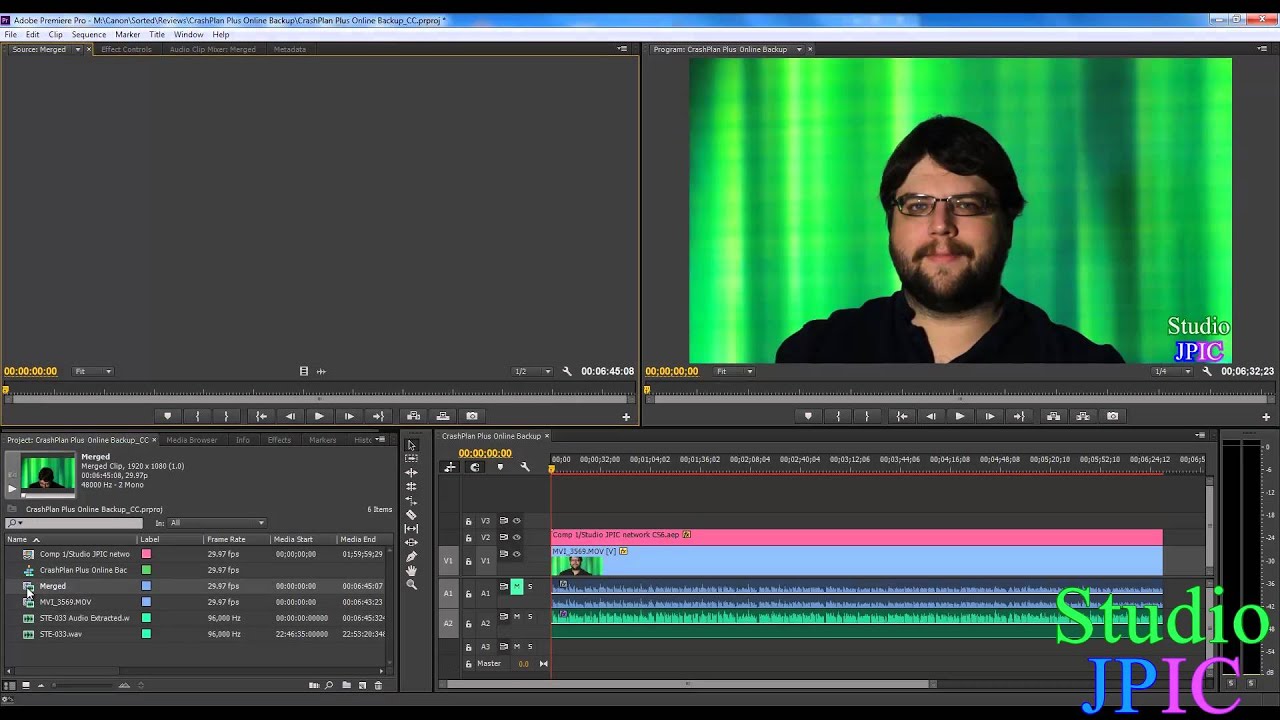Open Program monitor panel menu
Image resolution: width=1280 pixels, height=720 pixels.
(1263, 49)
